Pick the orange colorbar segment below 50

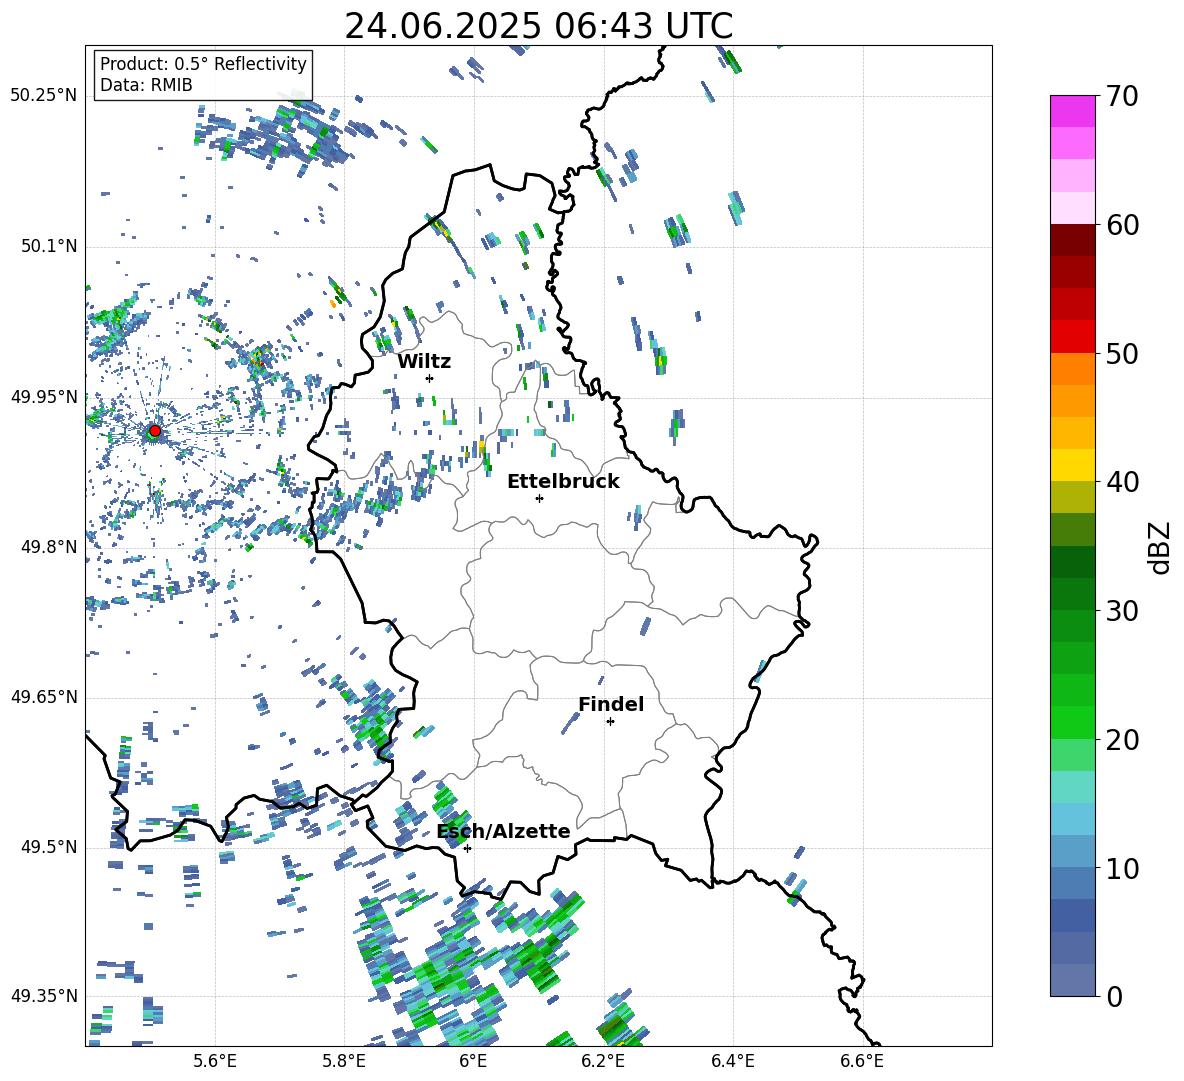1072,368
